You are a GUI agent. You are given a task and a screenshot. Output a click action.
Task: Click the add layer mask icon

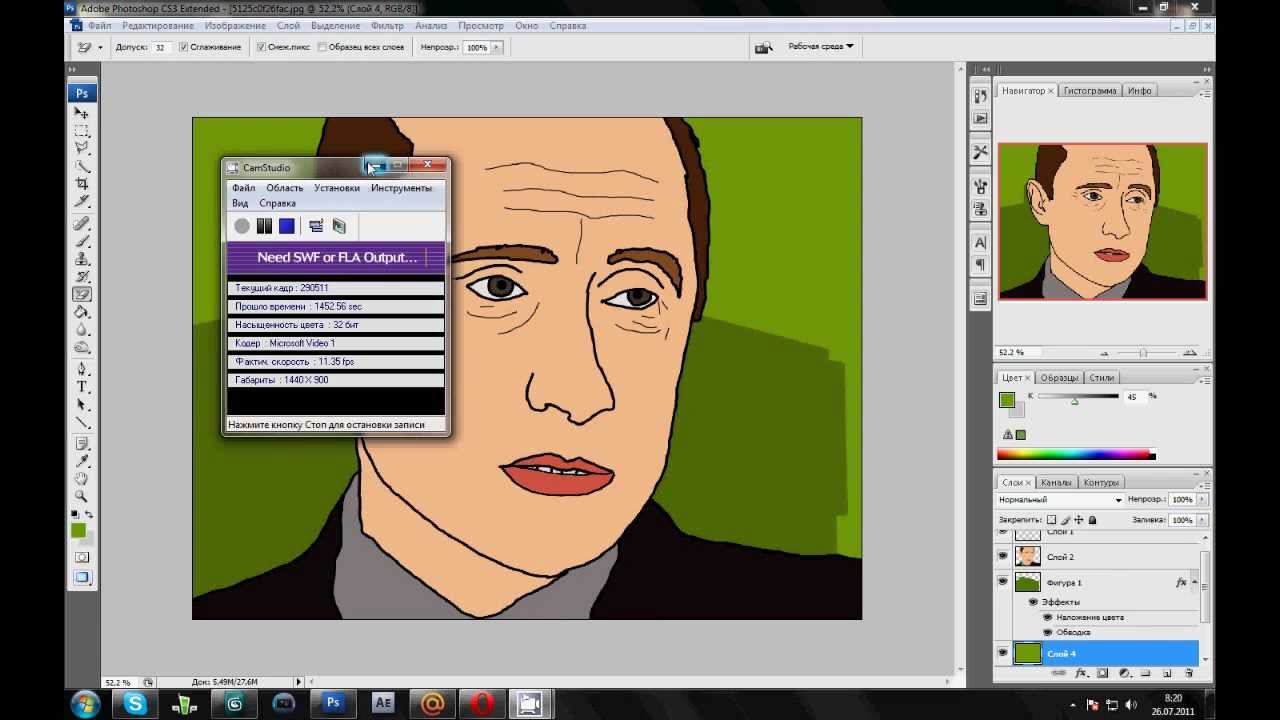[x=1102, y=674]
